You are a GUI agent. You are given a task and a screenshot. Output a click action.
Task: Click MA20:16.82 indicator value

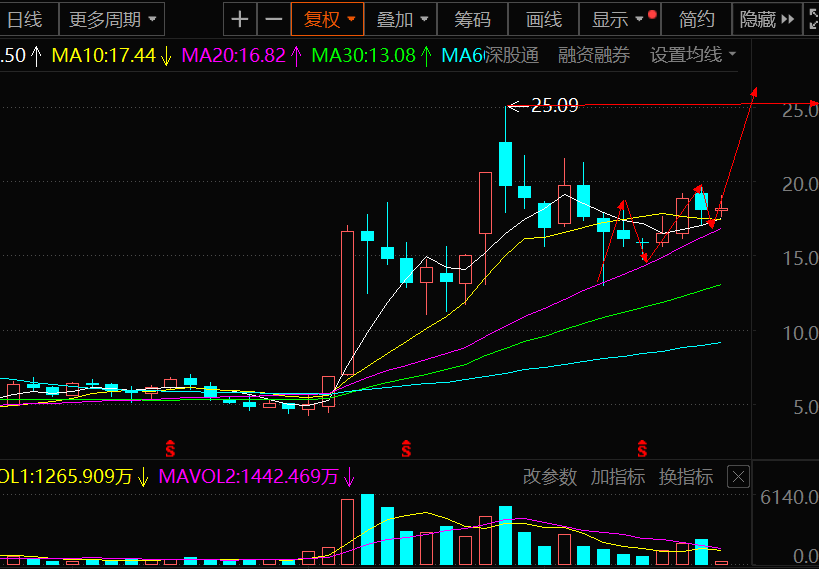233,55
